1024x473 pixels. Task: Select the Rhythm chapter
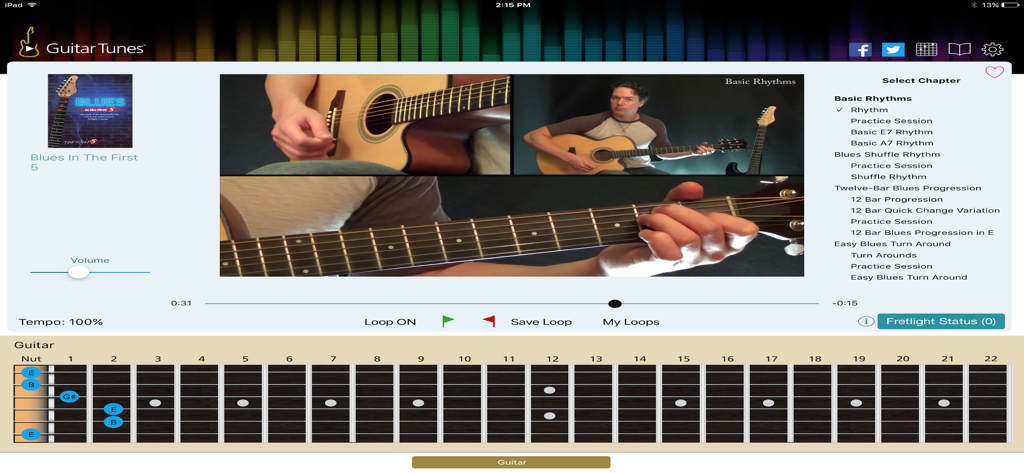tap(869, 110)
